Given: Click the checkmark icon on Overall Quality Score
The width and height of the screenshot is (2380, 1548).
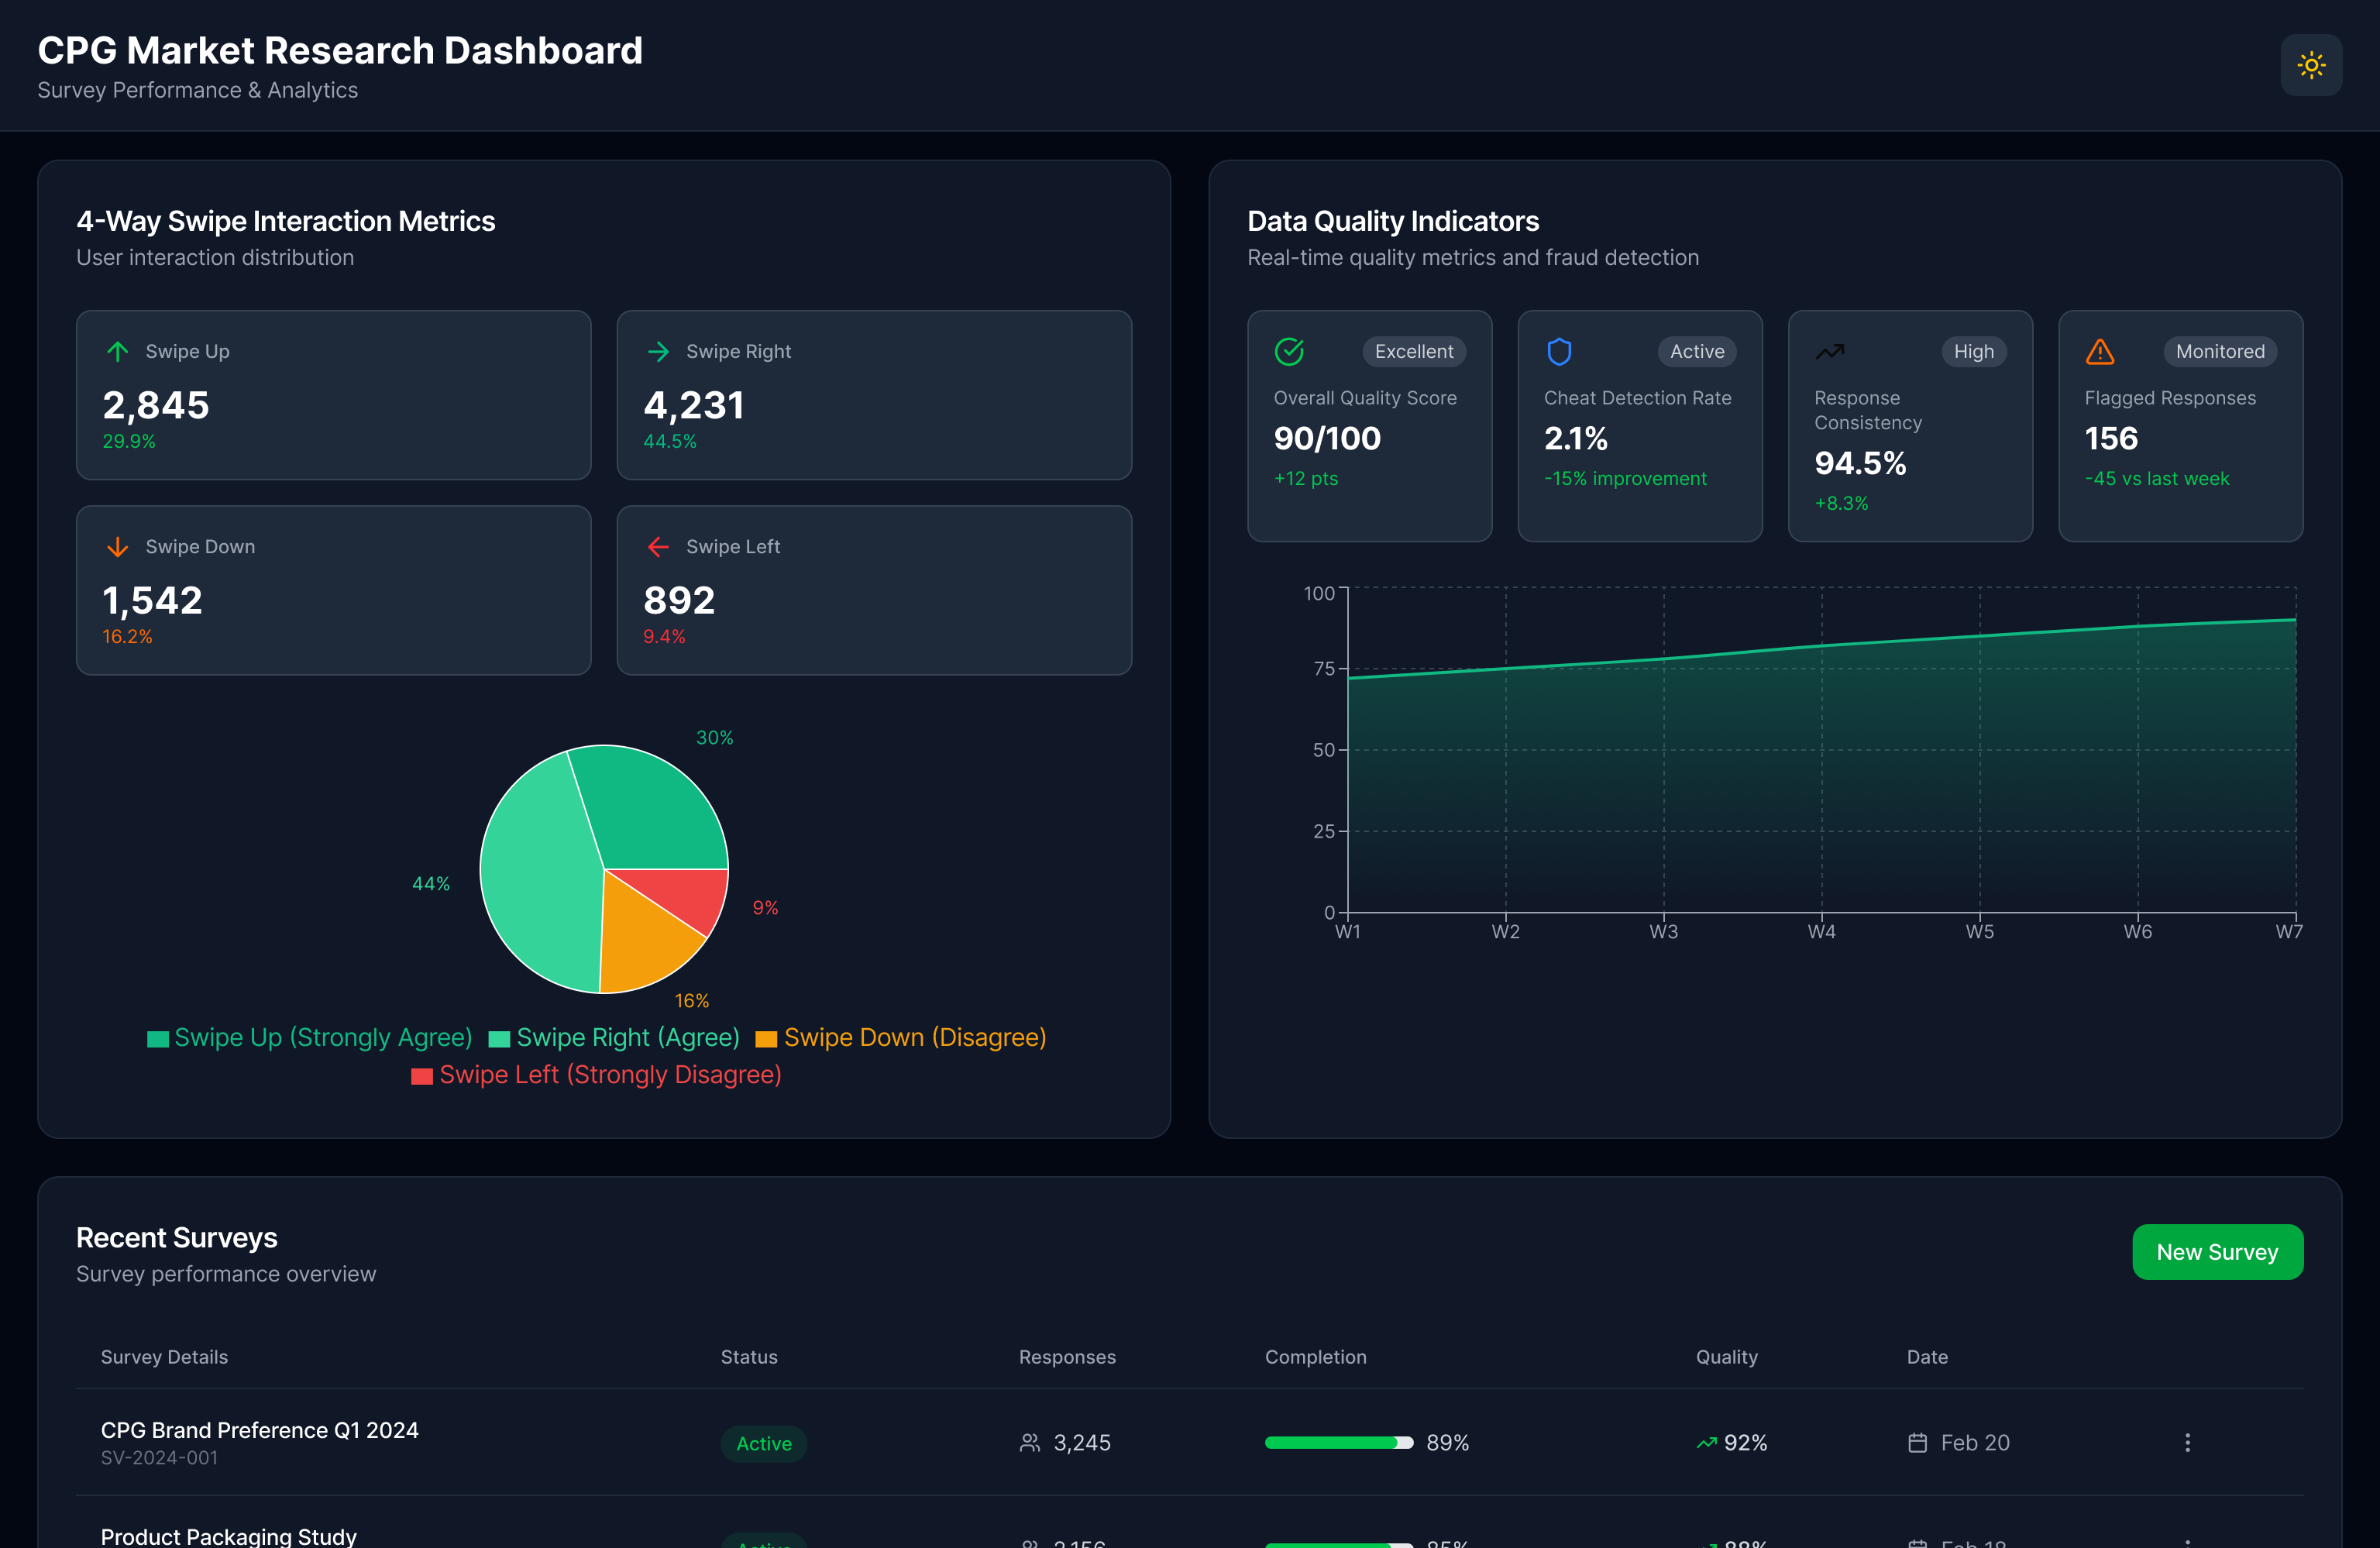Looking at the screenshot, I should coord(1289,352).
